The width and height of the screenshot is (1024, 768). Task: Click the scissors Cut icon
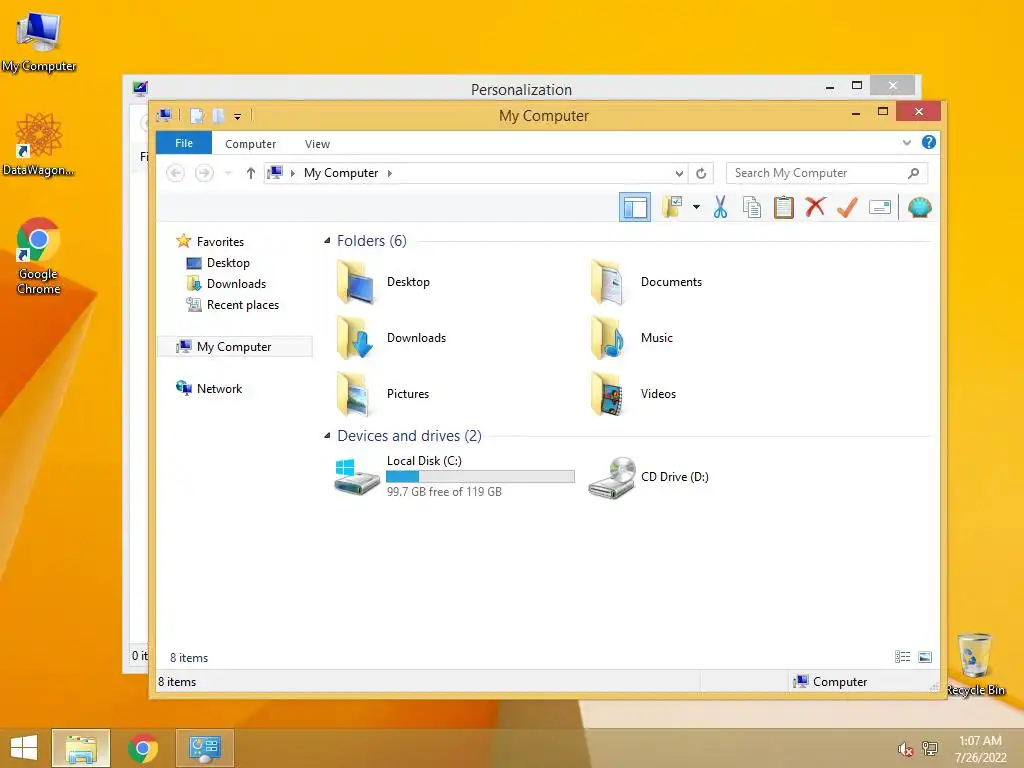pyautogui.click(x=720, y=207)
